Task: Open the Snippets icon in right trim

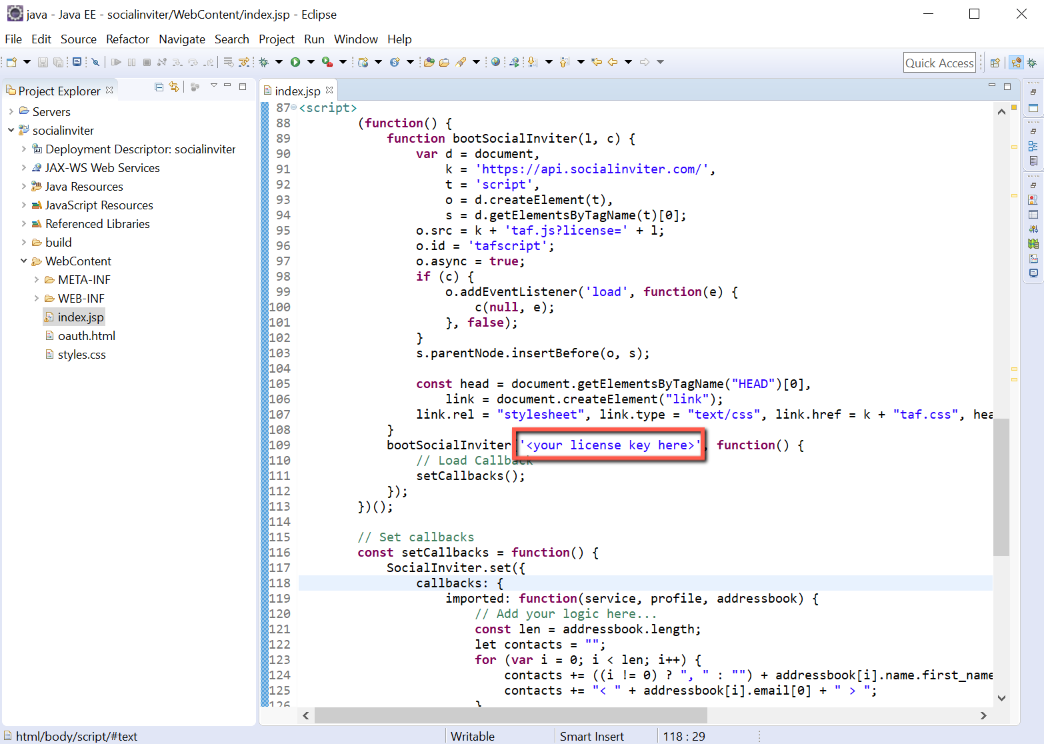Action: (x=1033, y=258)
